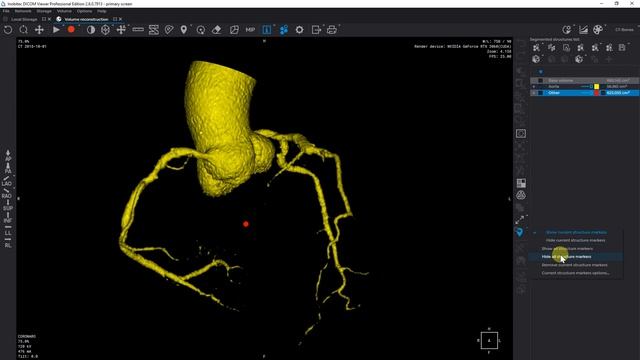The image size is (640, 360).
Task: Click the red color swatch of Other
Action: click(x=596, y=93)
